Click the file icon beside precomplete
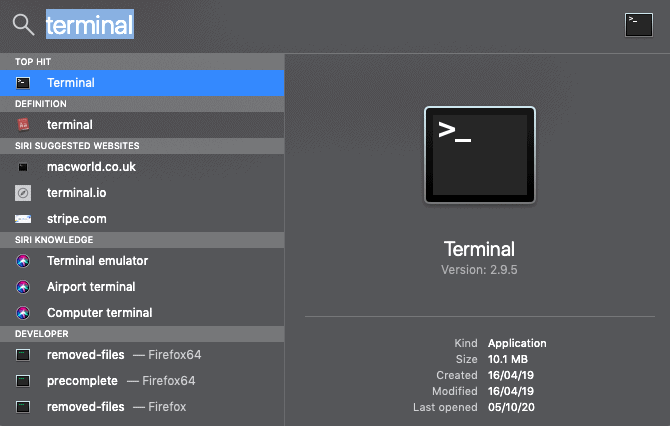 23,381
